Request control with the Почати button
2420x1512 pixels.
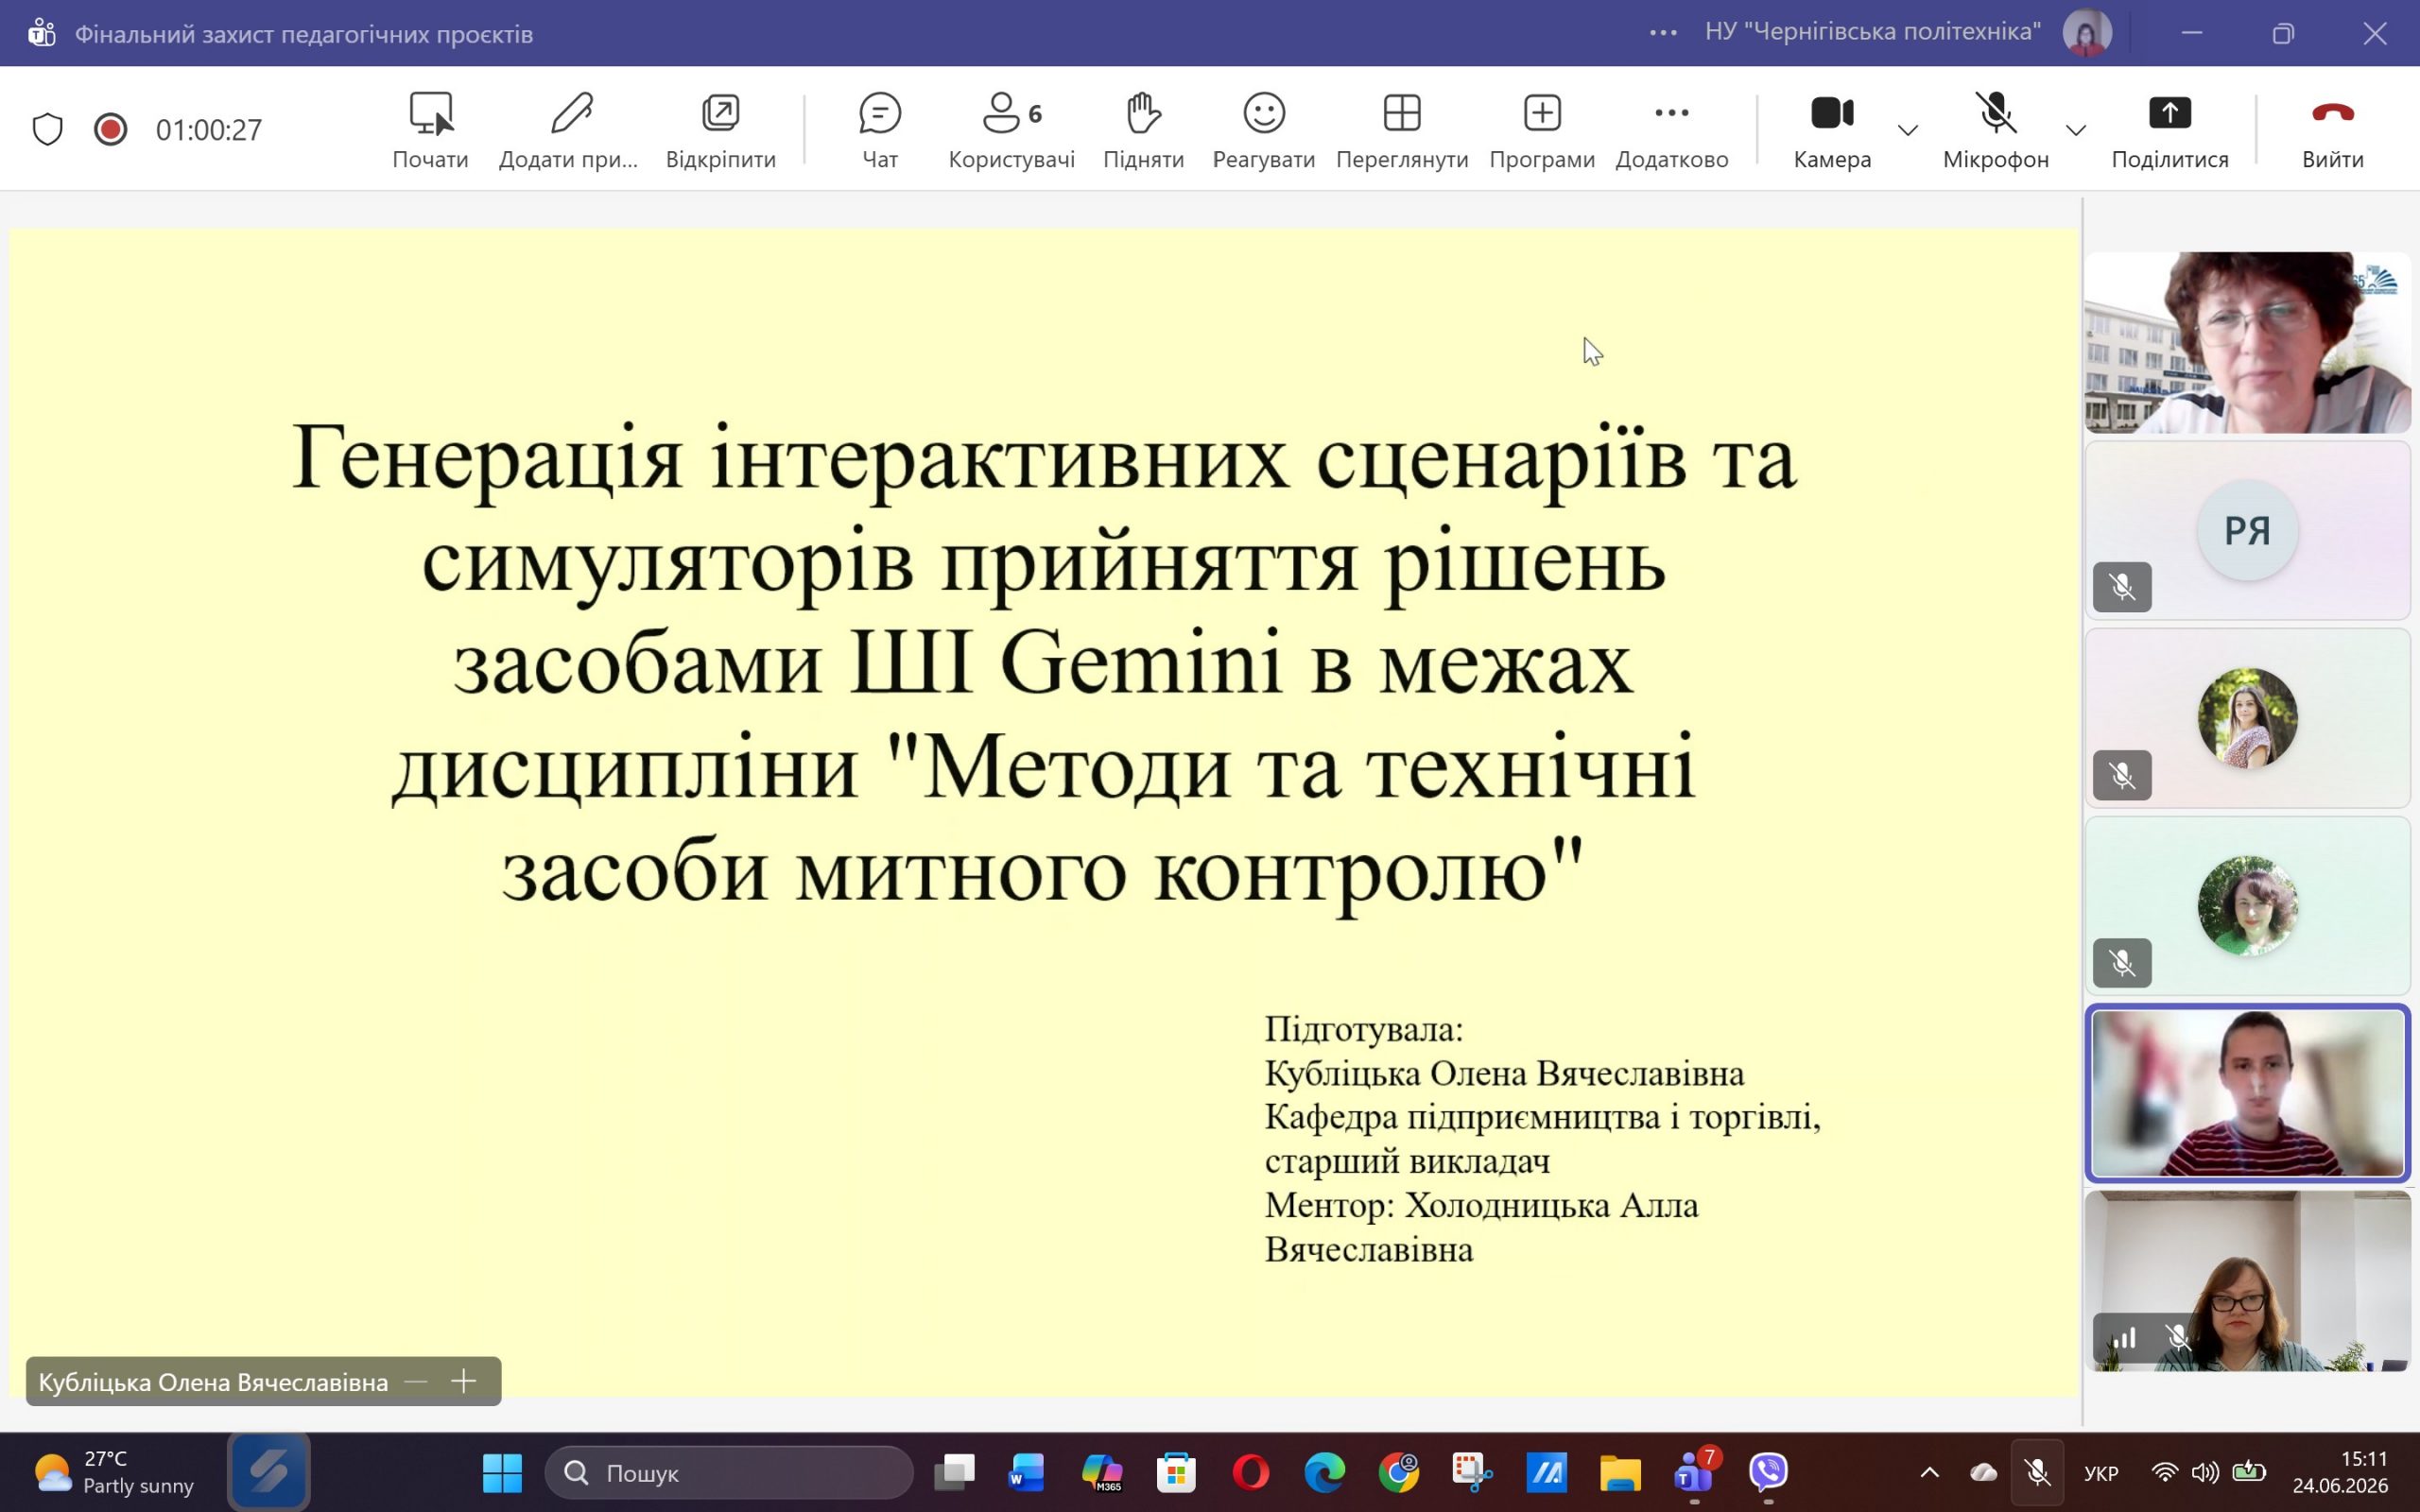pos(430,130)
